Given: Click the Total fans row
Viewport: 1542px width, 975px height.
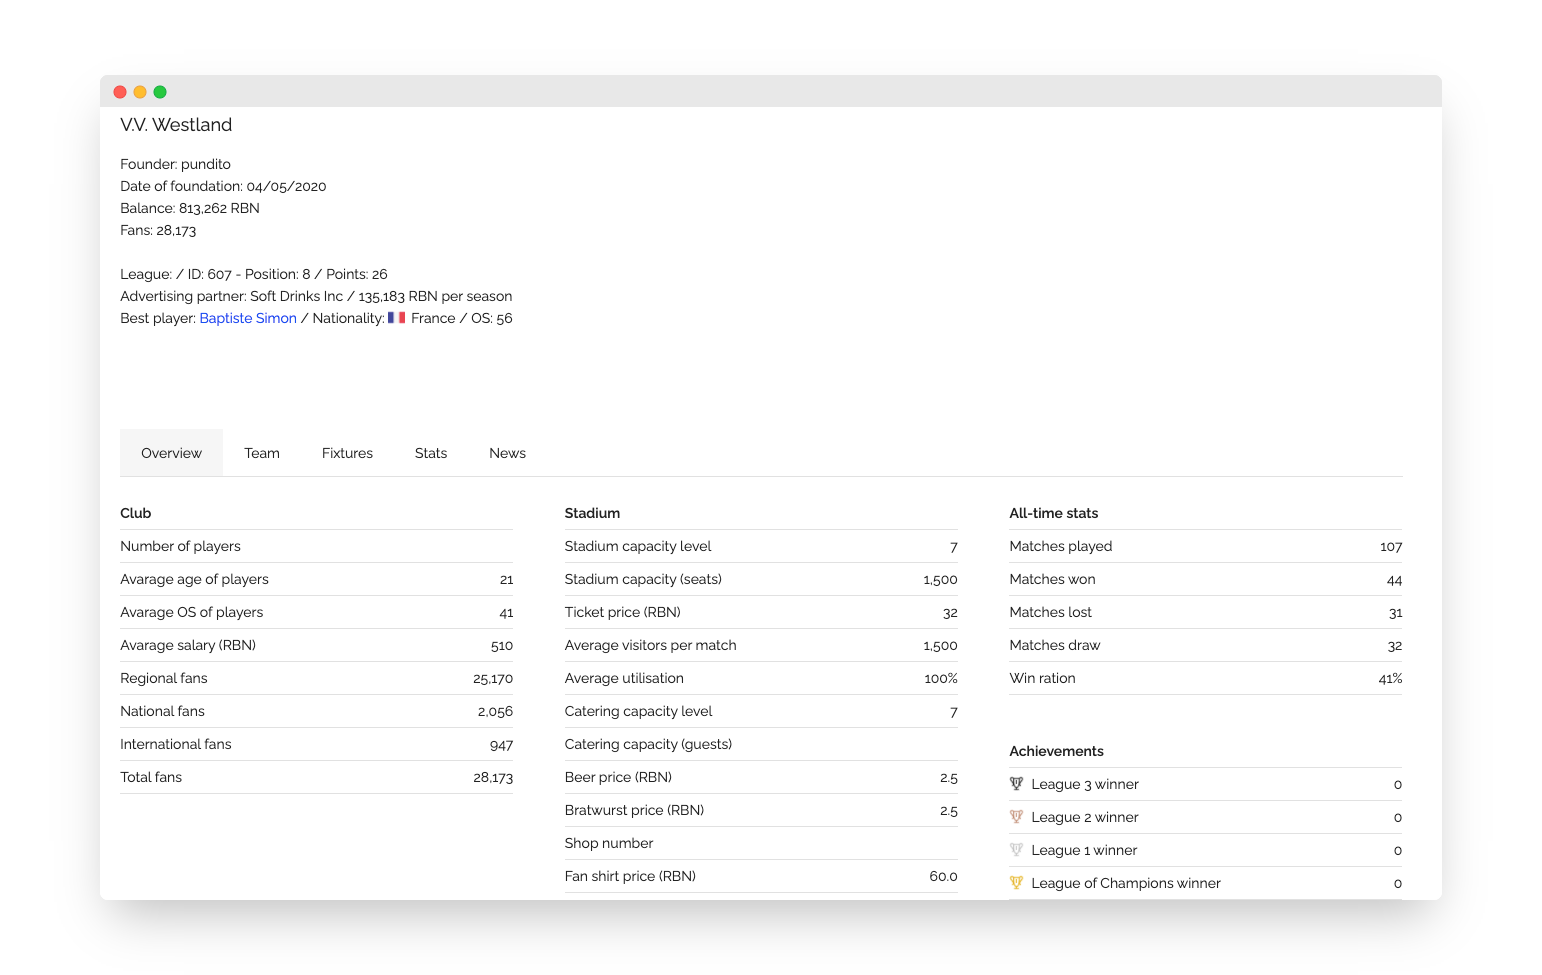Looking at the screenshot, I should coord(316,777).
